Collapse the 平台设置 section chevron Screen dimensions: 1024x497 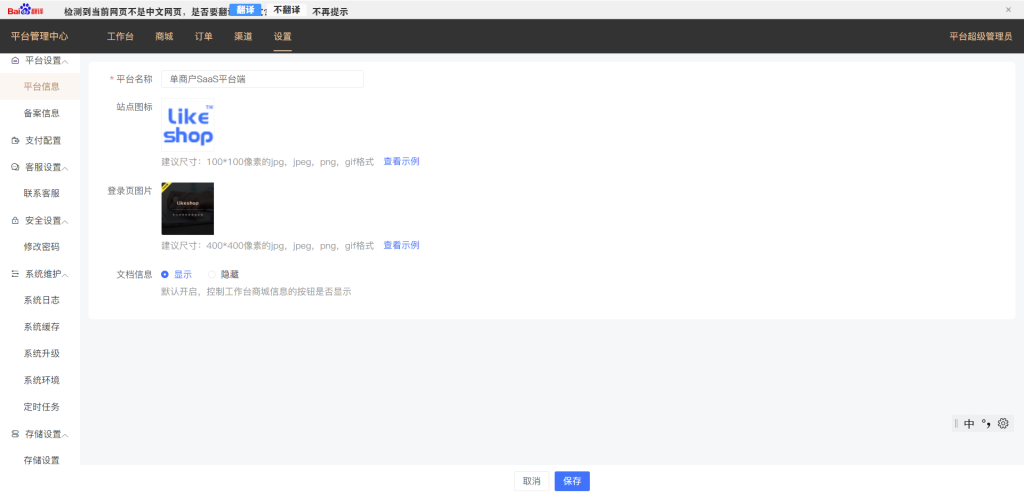(x=66, y=61)
